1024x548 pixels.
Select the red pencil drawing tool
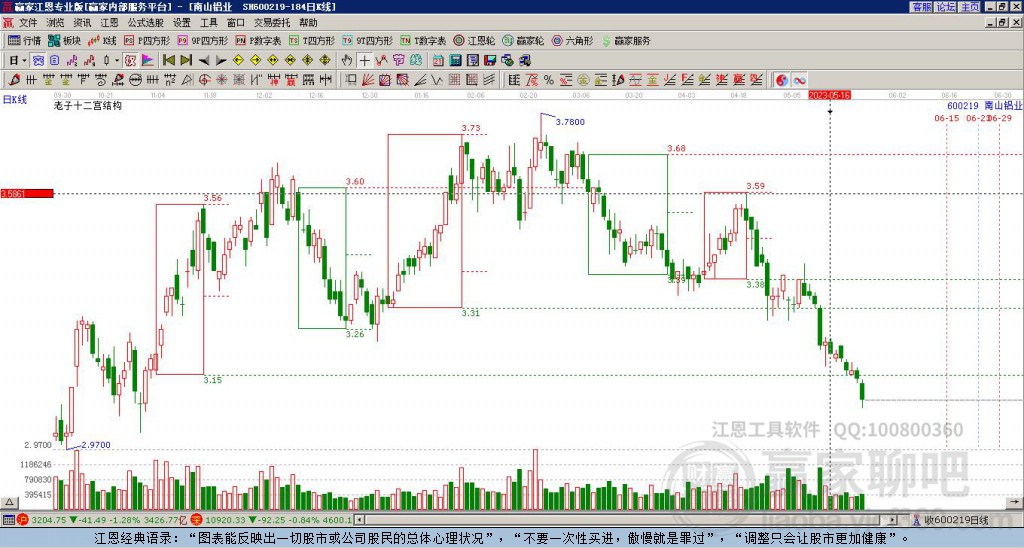tap(14, 80)
